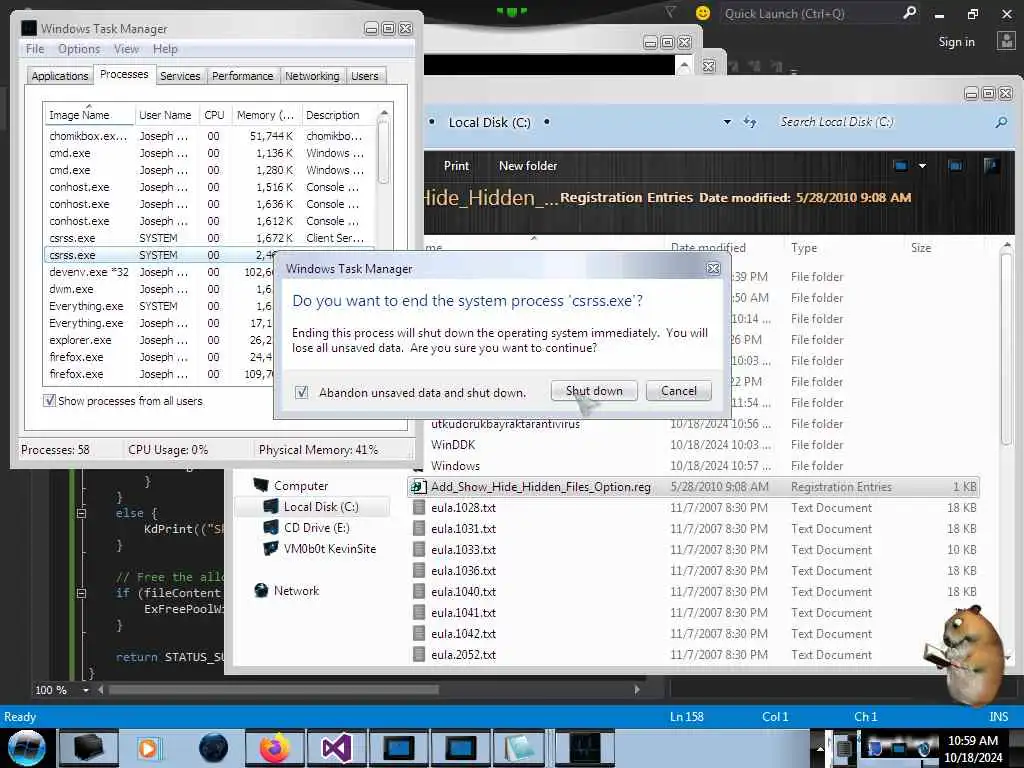
Task: Open Visual Studio from the taskbar
Action: (336, 748)
